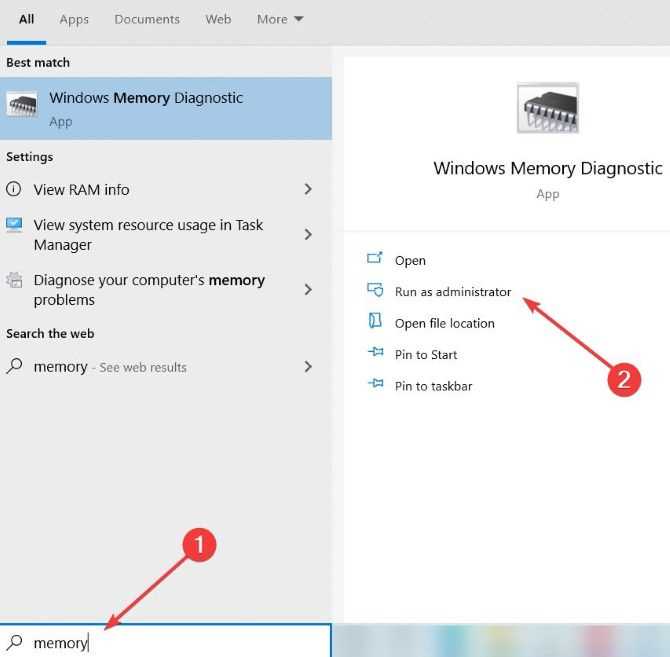
Task: Expand the Task Manager resource usage chevron
Action: (x=308, y=234)
